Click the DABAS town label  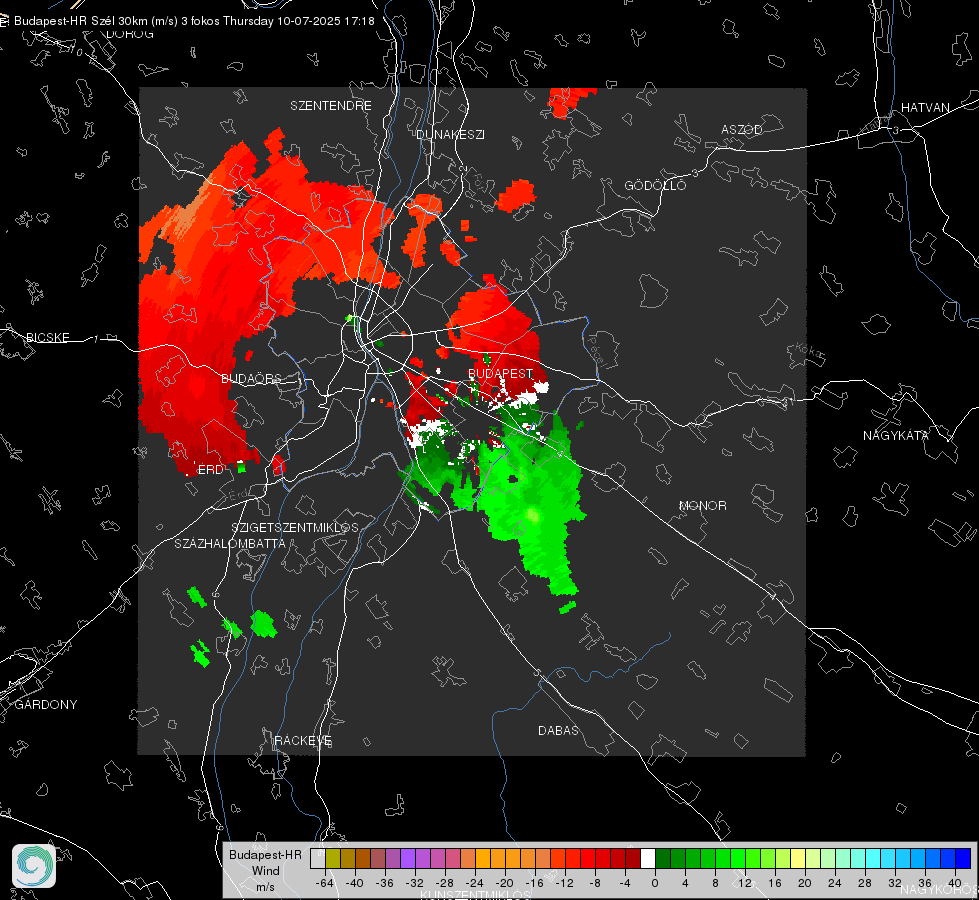[x=558, y=730]
